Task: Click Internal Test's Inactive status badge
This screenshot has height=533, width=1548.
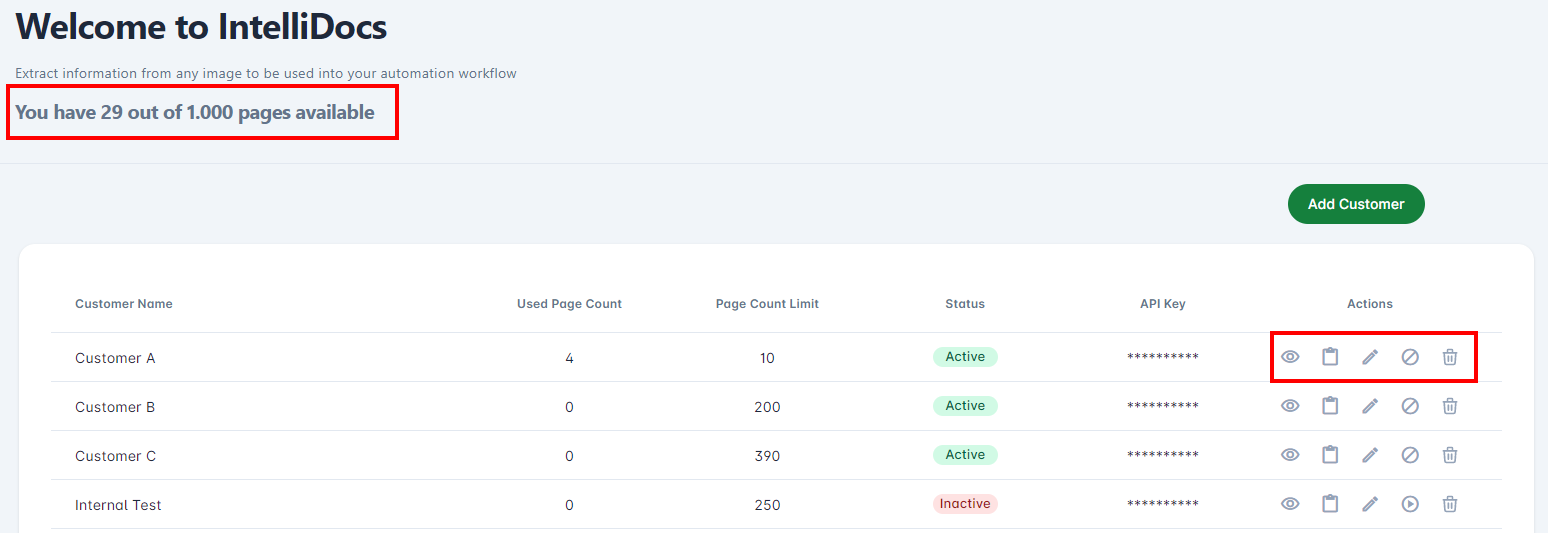Action: coord(965,504)
